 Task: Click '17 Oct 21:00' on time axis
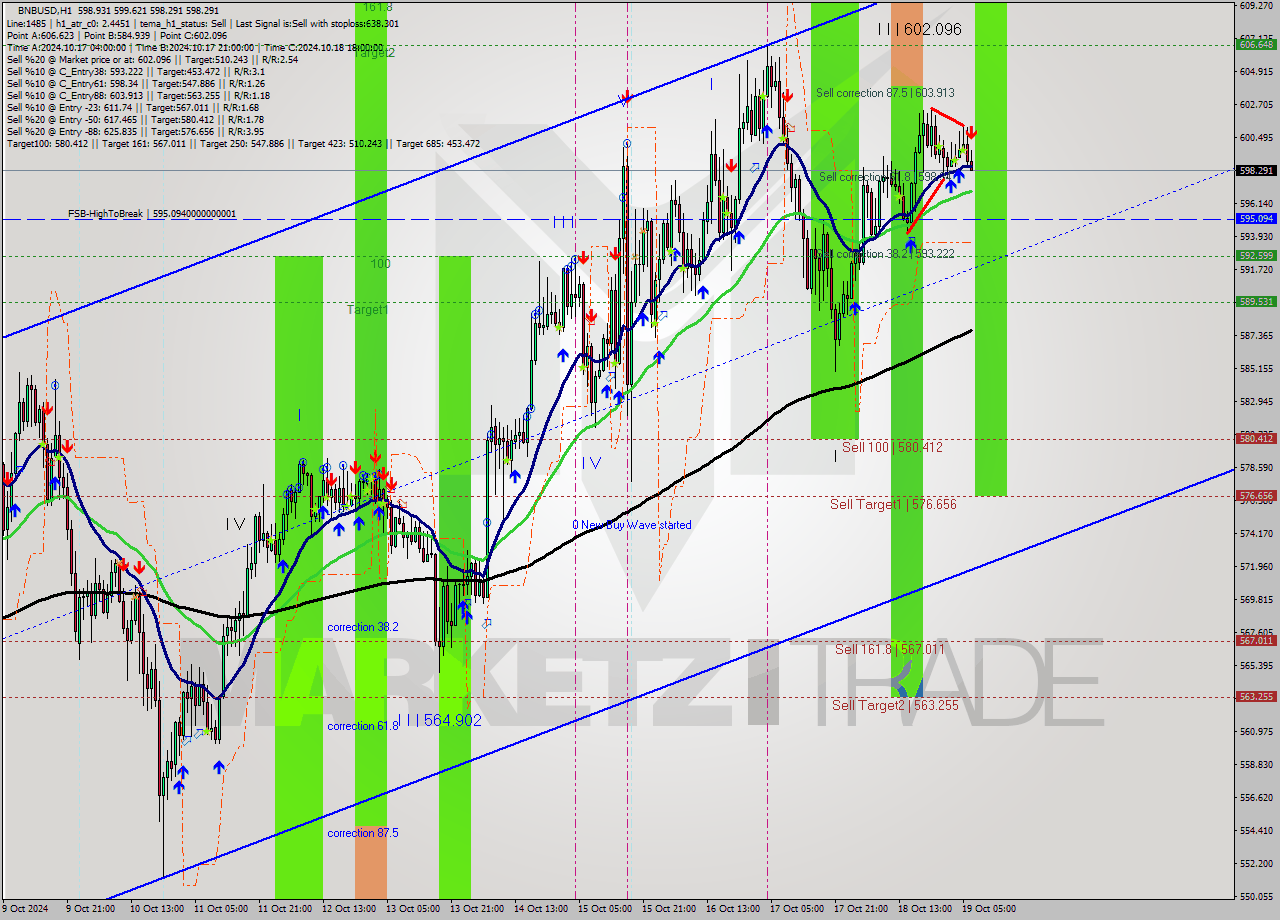coord(860,909)
